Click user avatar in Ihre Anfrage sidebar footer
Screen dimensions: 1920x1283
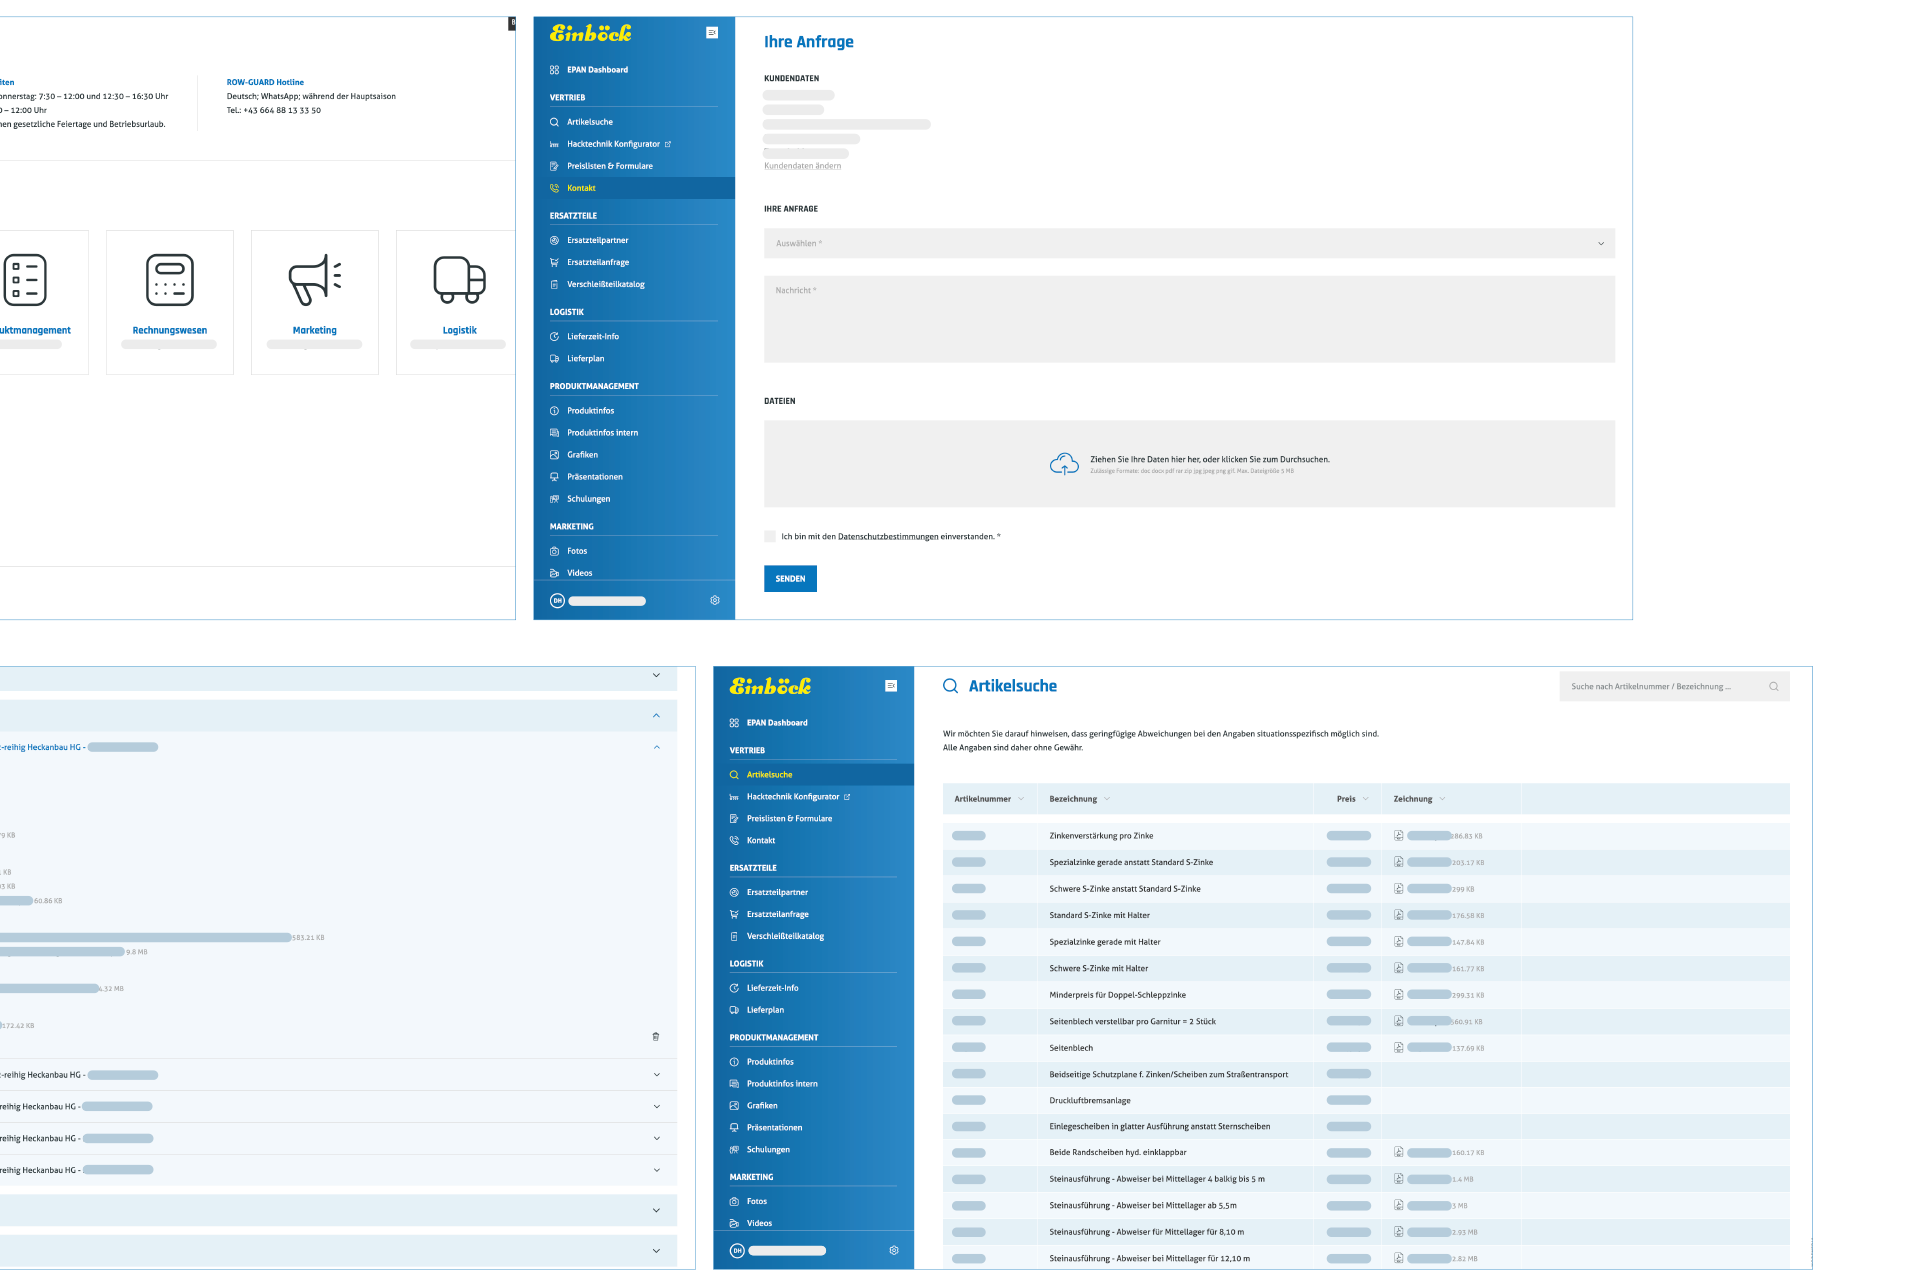557,601
